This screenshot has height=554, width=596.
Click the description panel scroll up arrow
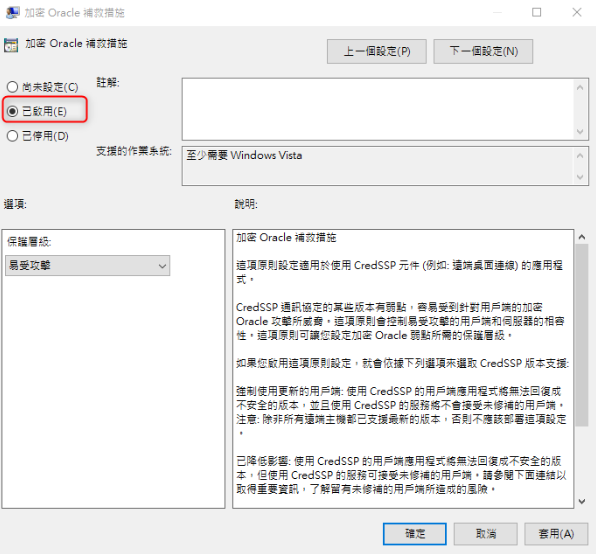point(582,237)
